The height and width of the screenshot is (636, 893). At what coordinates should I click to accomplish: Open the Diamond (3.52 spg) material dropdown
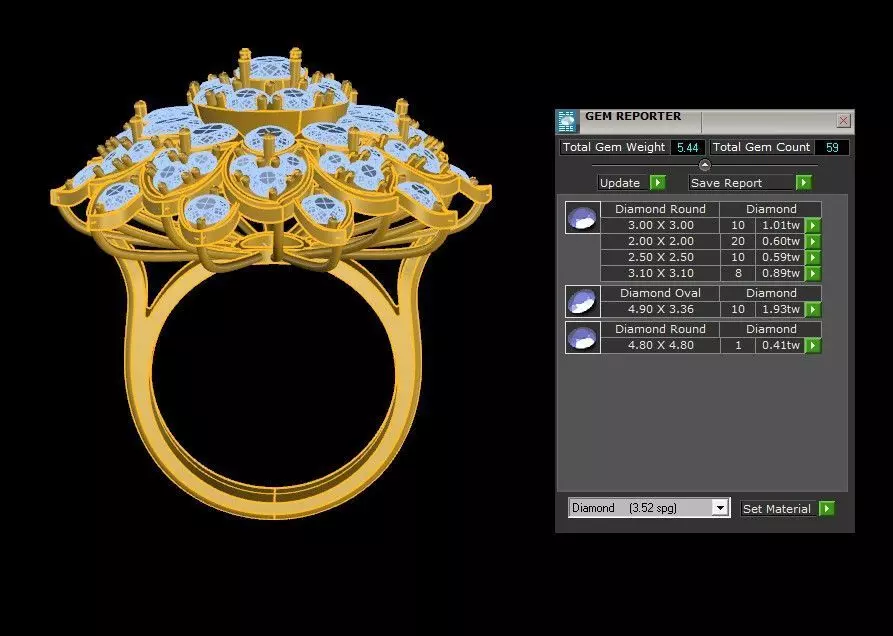649,508
